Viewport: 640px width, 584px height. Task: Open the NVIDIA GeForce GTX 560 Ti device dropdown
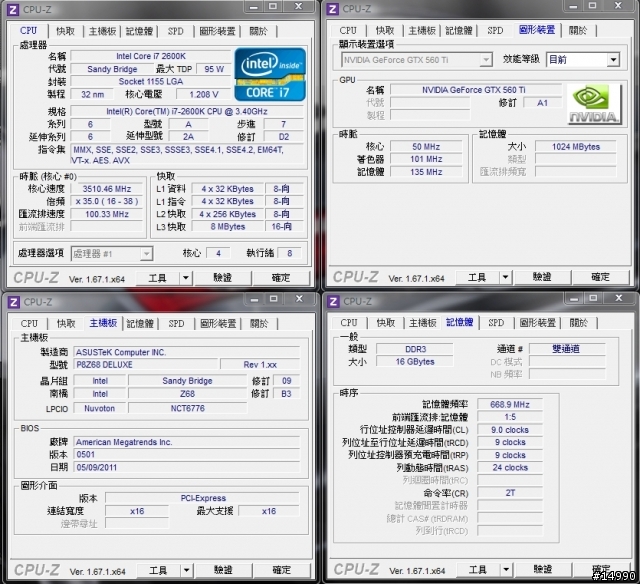click(416, 60)
